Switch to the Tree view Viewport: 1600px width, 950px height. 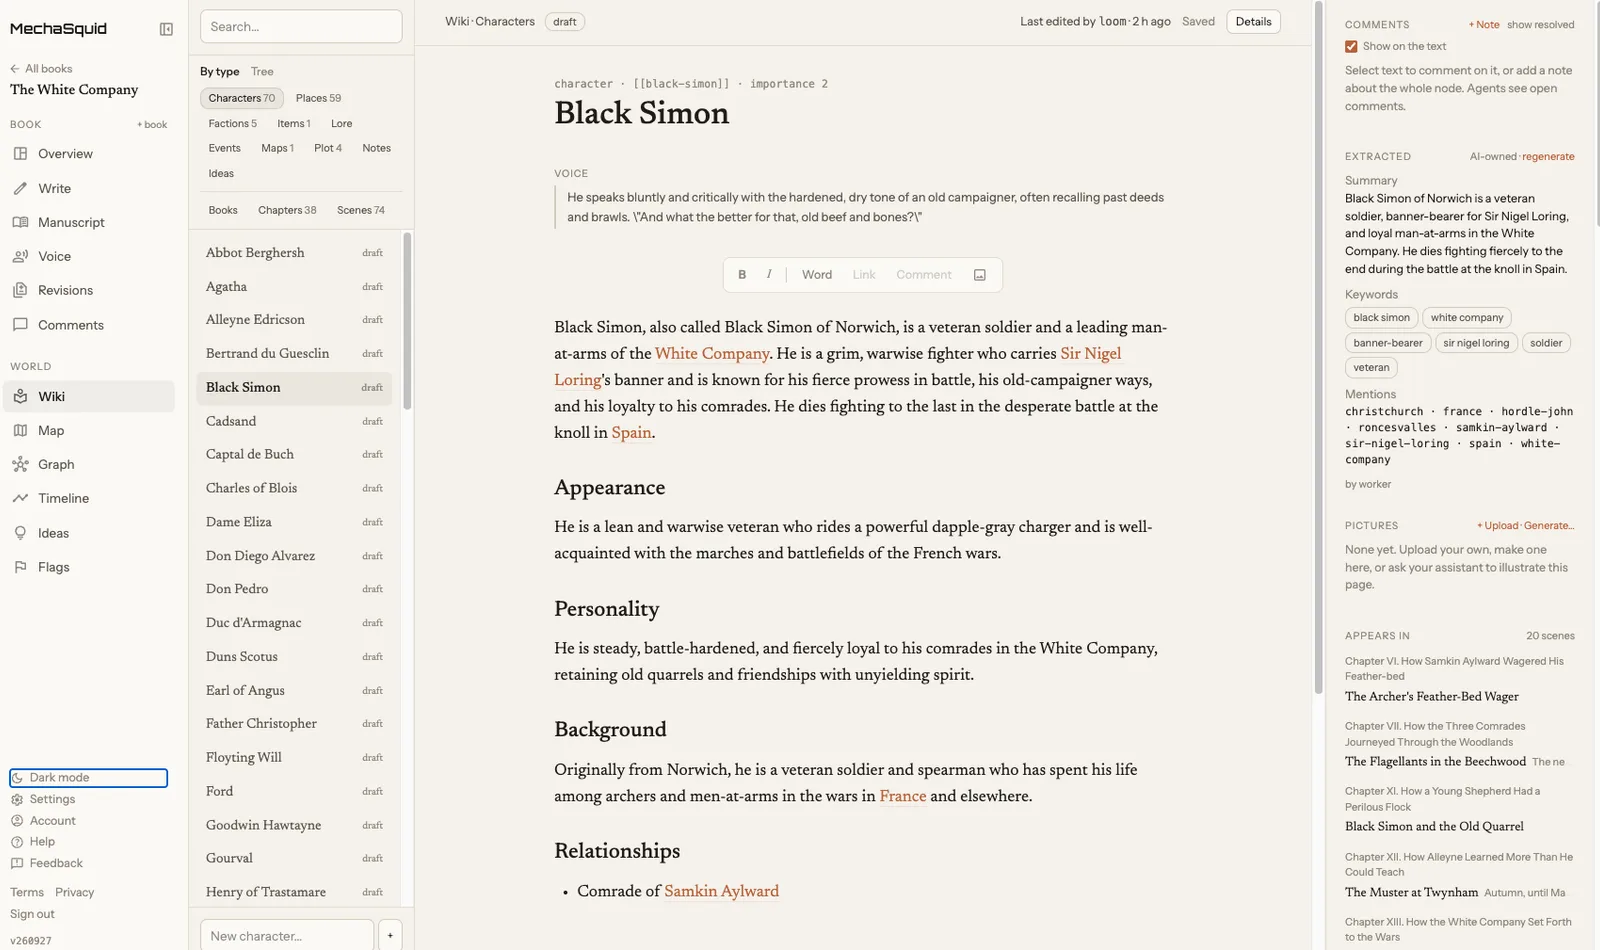[262, 72]
